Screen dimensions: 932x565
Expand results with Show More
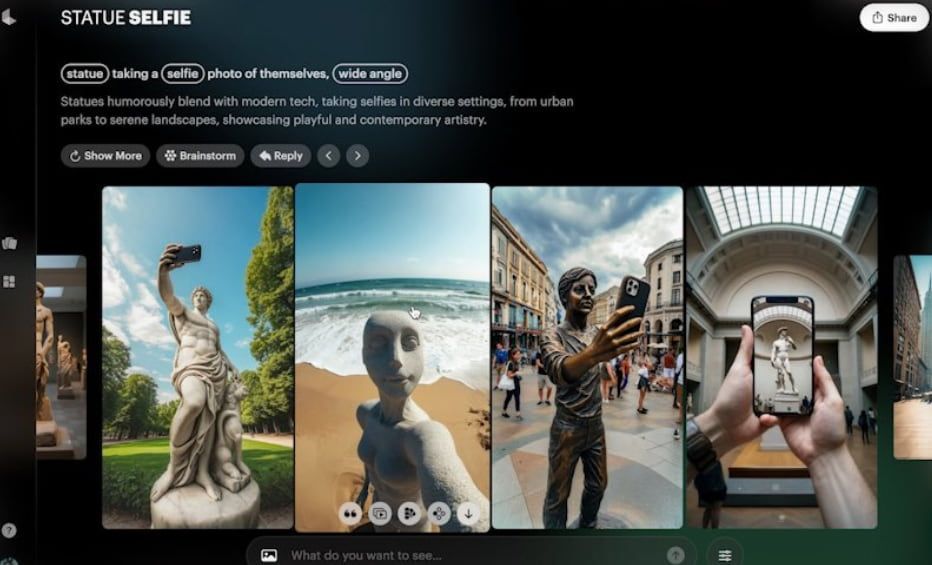(105, 156)
